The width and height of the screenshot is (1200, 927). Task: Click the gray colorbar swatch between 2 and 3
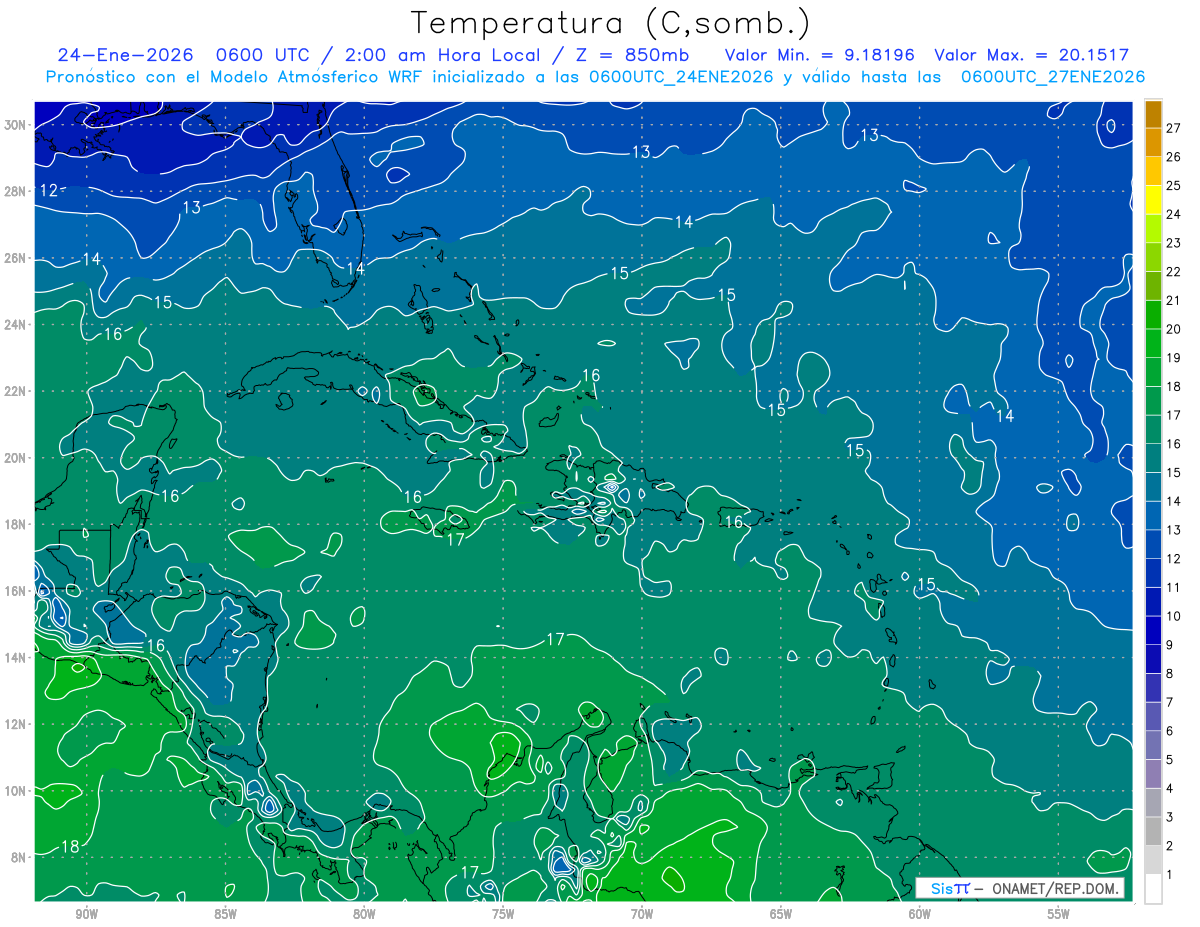(x=1153, y=833)
